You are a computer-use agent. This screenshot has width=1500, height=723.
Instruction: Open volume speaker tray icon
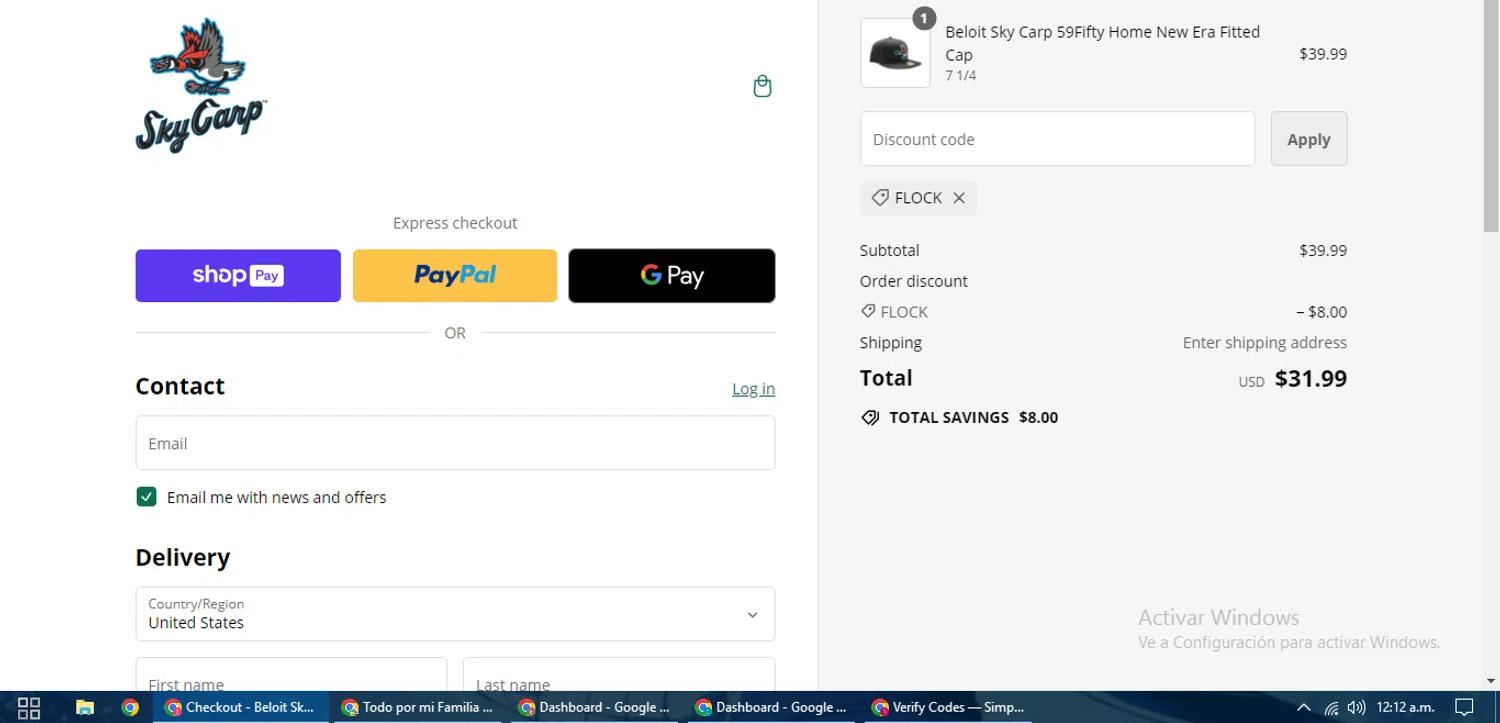[1356, 708]
